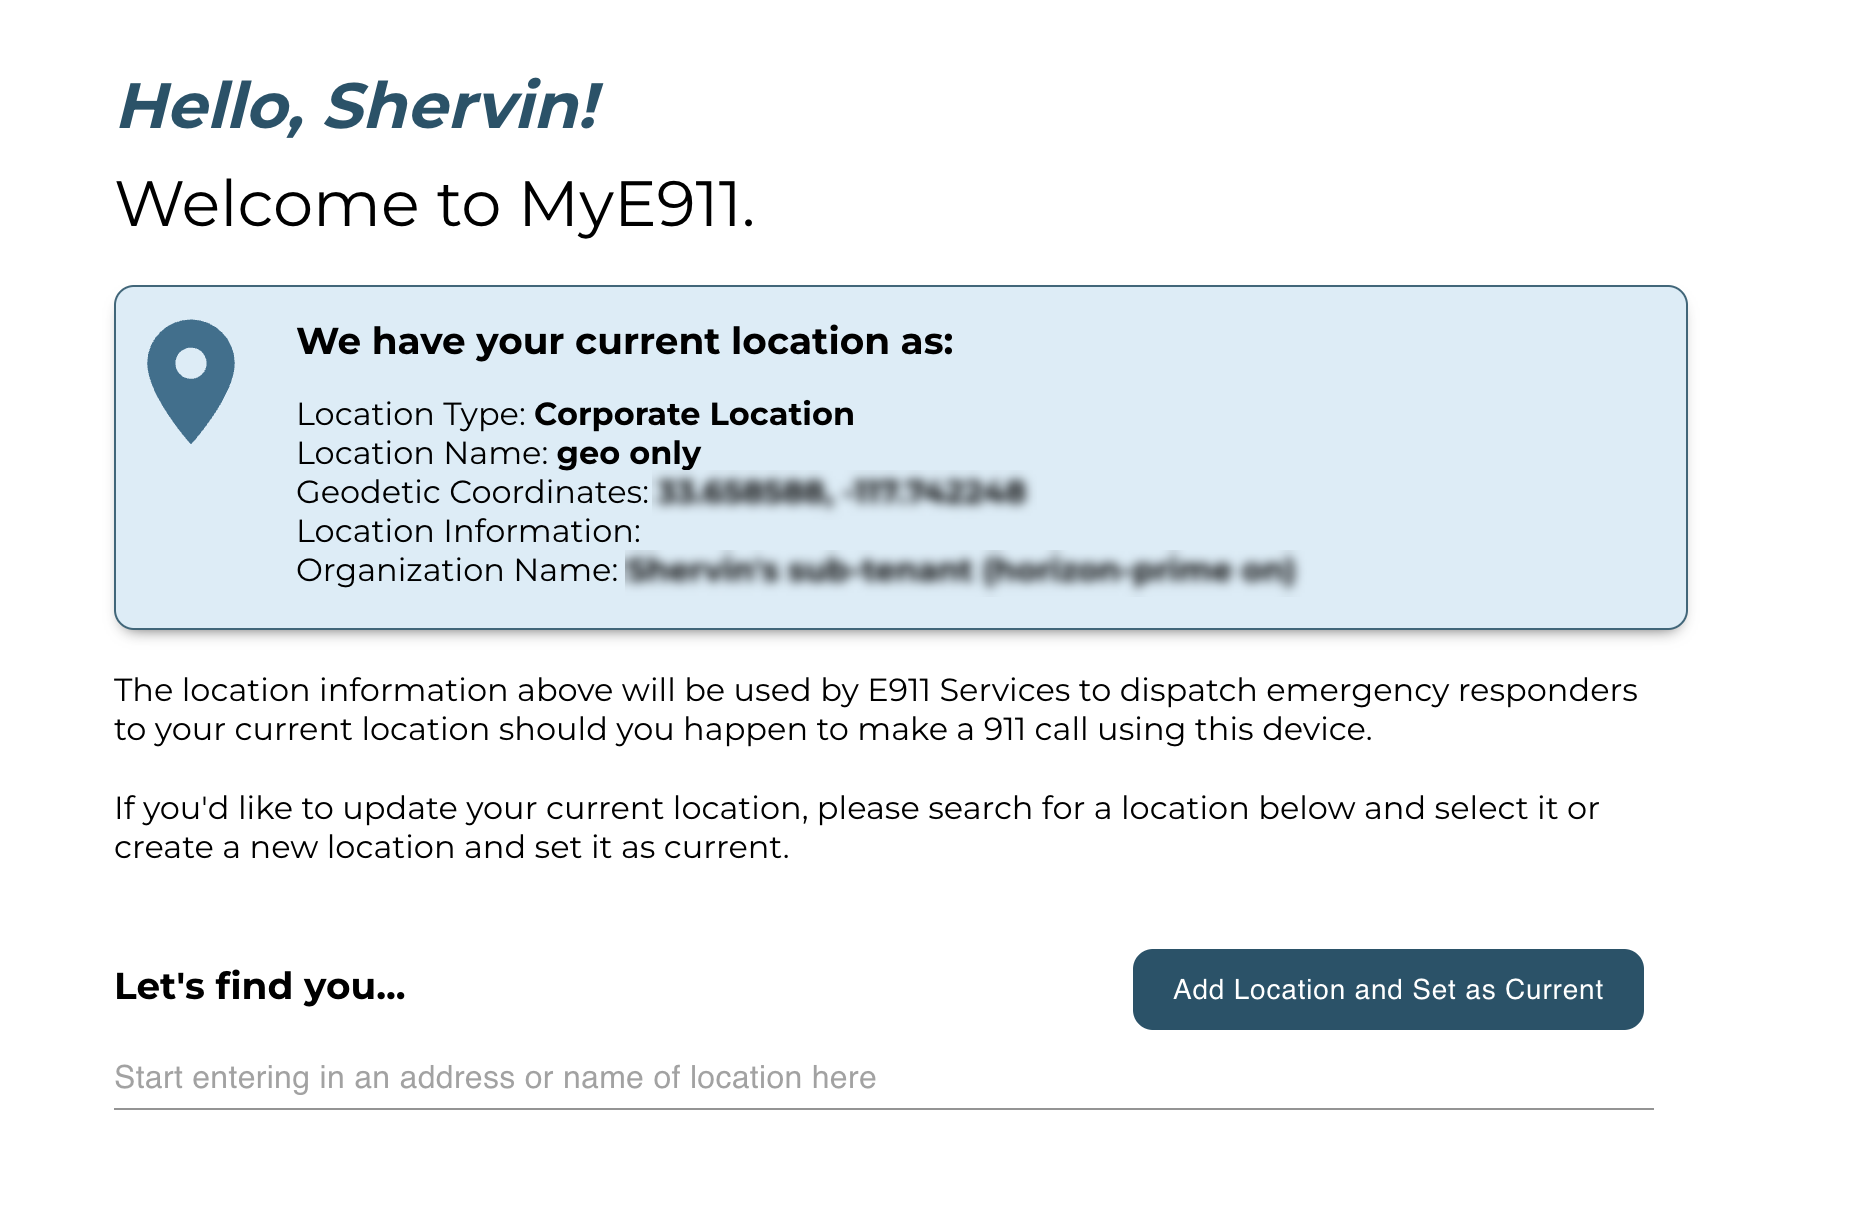Click the Geodetic Coordinates label

473,492
